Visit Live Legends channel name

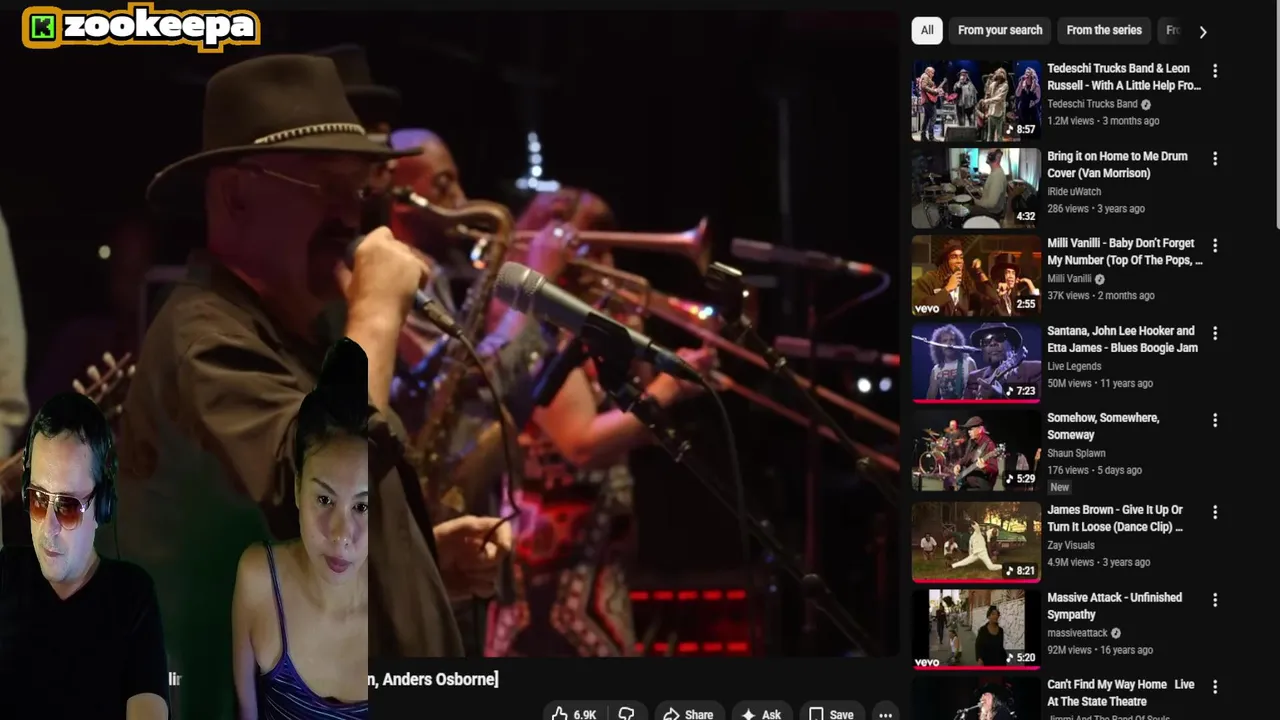(1076, 366)
